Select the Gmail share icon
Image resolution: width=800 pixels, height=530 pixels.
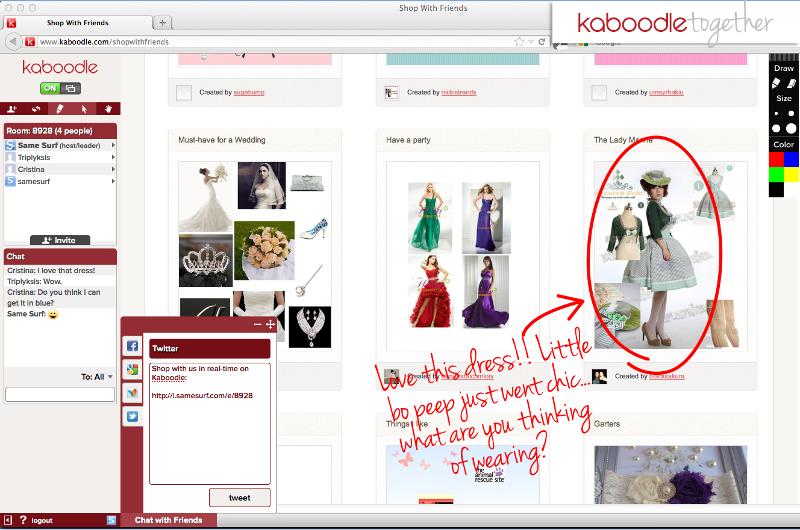(132, 393)
